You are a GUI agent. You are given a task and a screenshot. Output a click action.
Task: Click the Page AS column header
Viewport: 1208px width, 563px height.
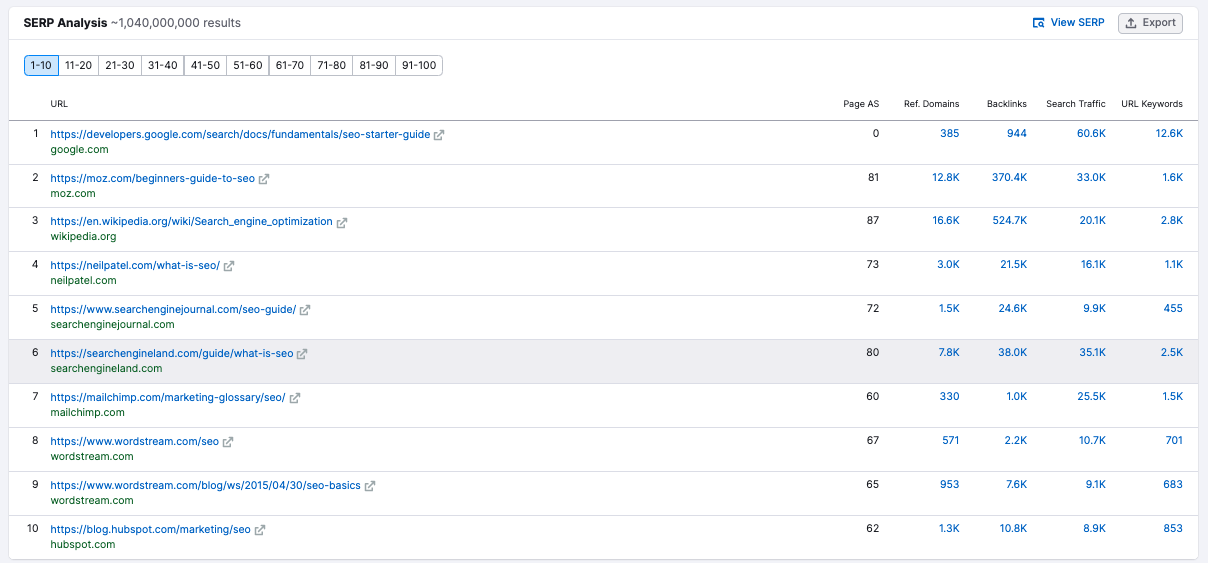tap(861, 104)
